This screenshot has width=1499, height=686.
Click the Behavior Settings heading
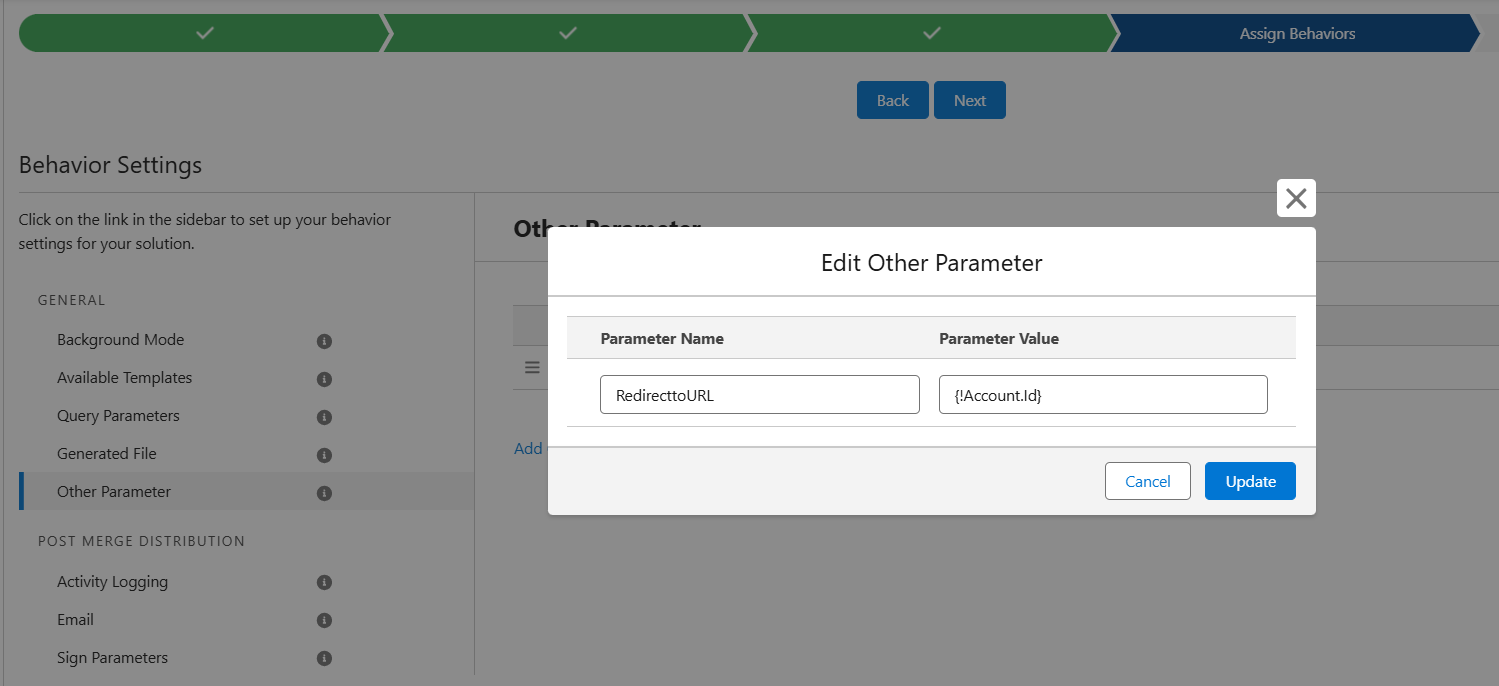(x=110, y=164)
